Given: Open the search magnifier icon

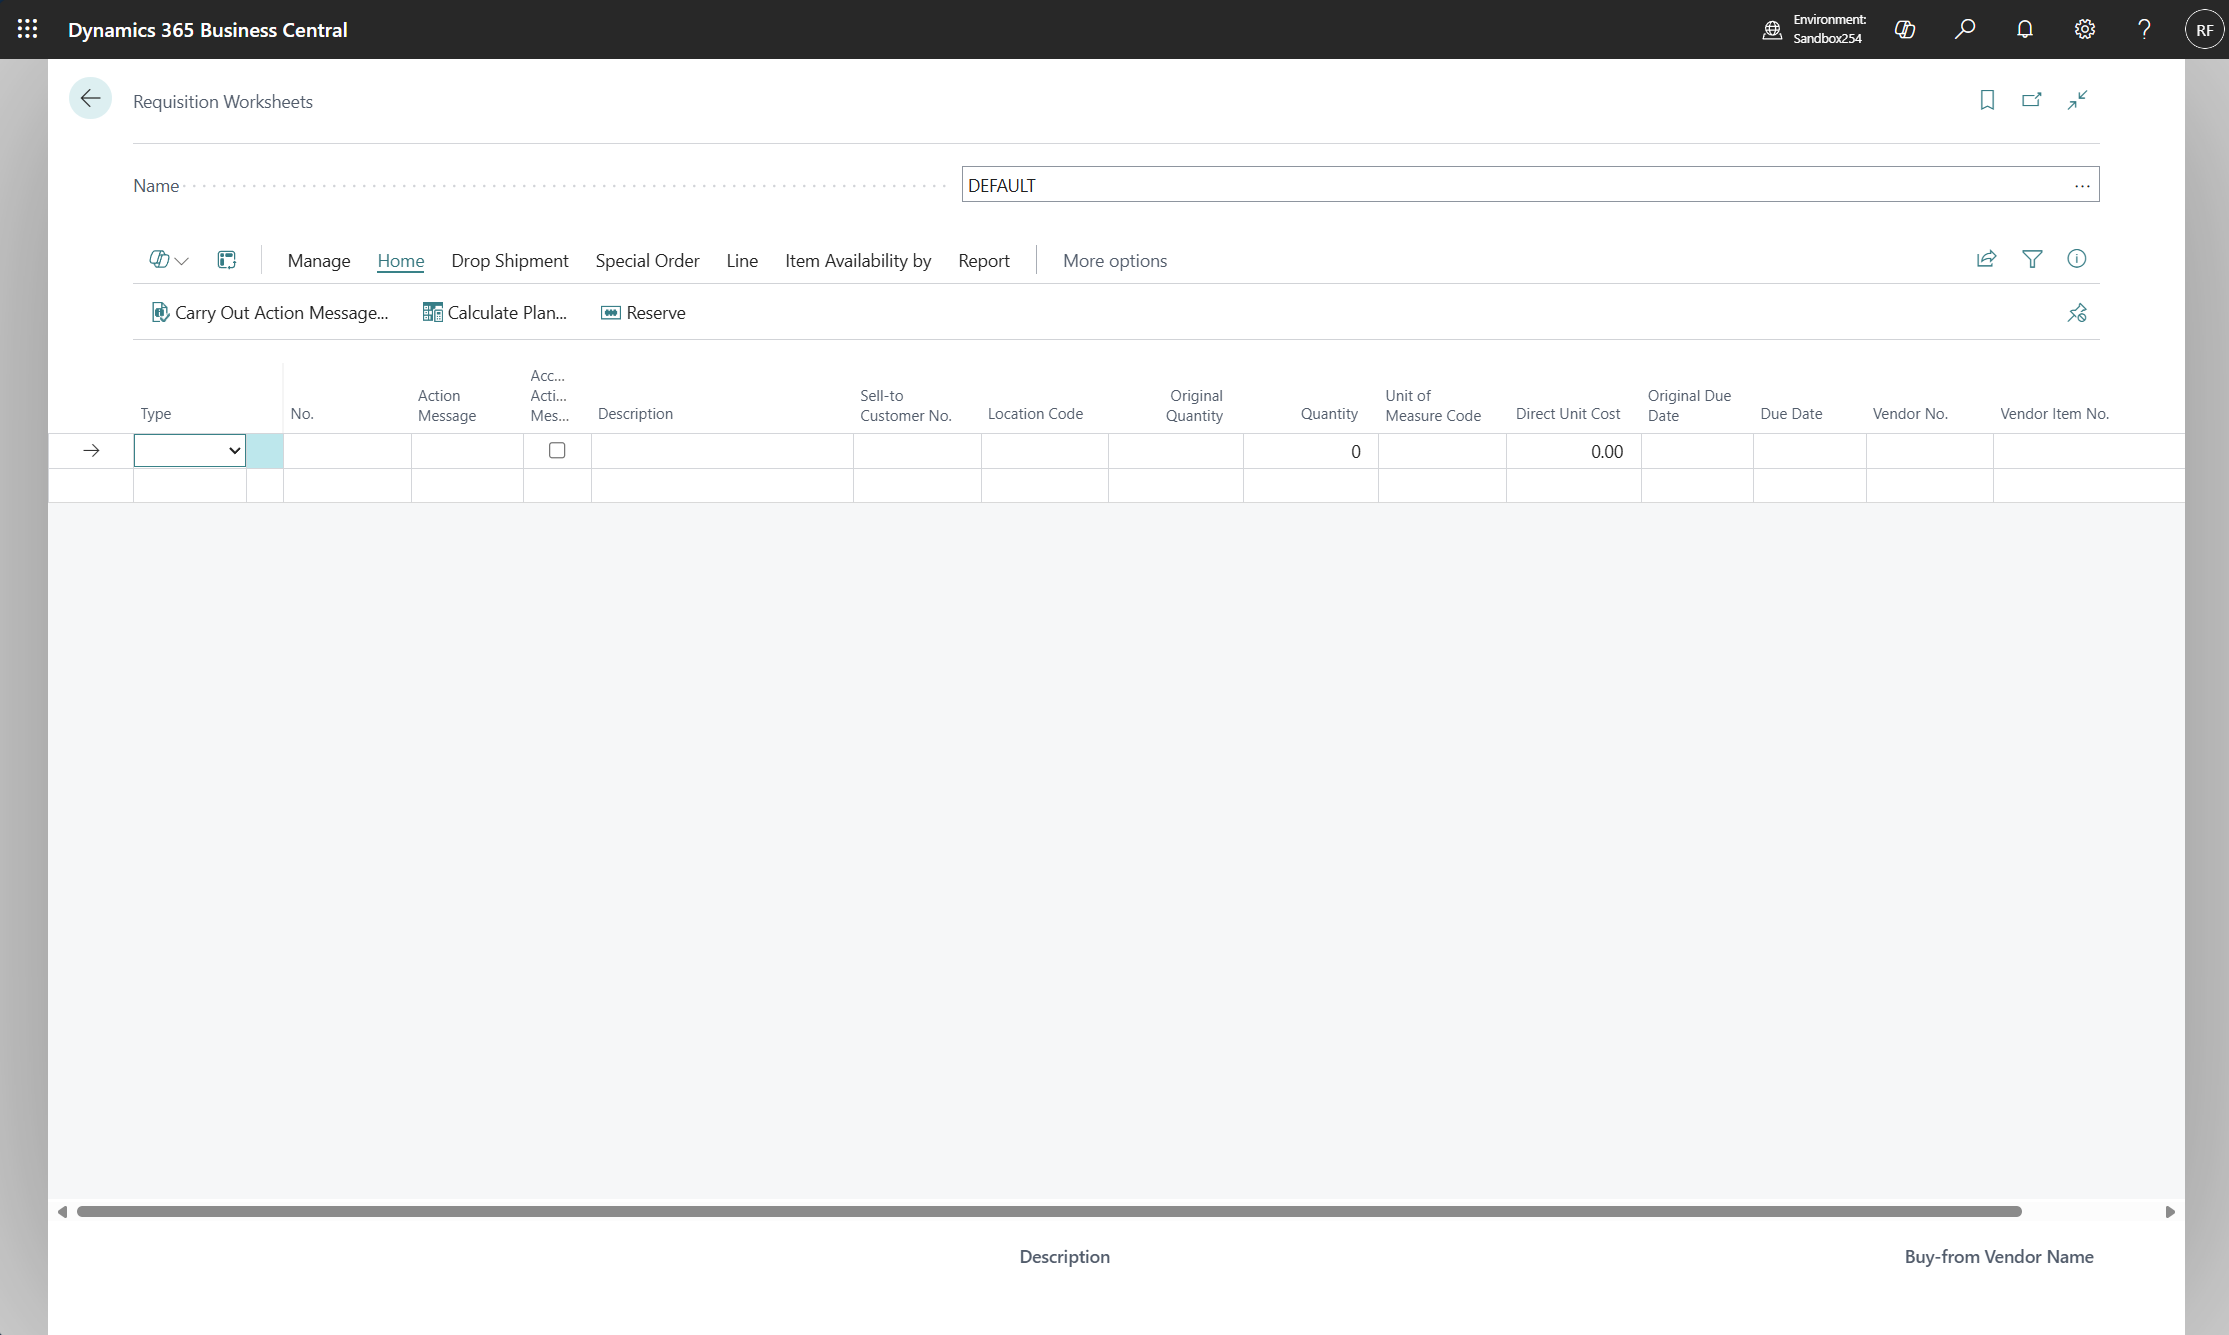Looking at the screenshot, I should pyautogui.click(x=1964, y=29).
